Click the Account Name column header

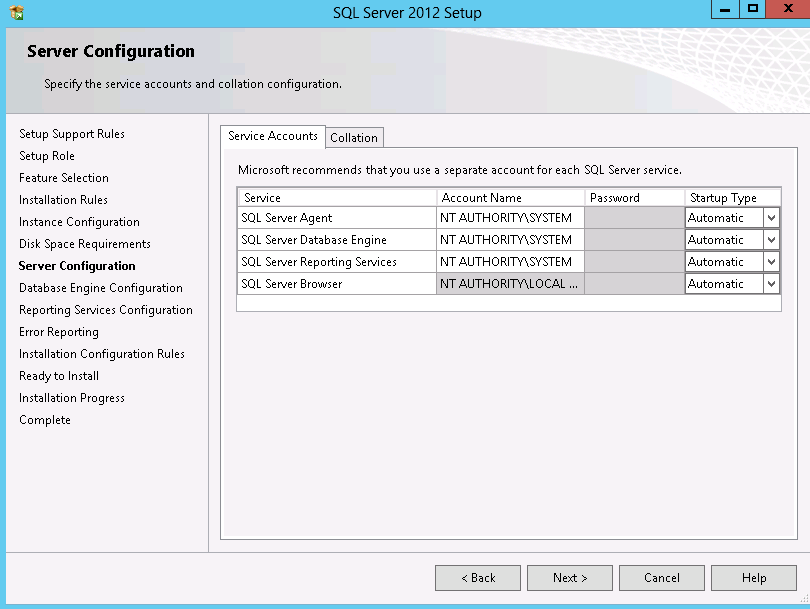(x=510, y=198)
